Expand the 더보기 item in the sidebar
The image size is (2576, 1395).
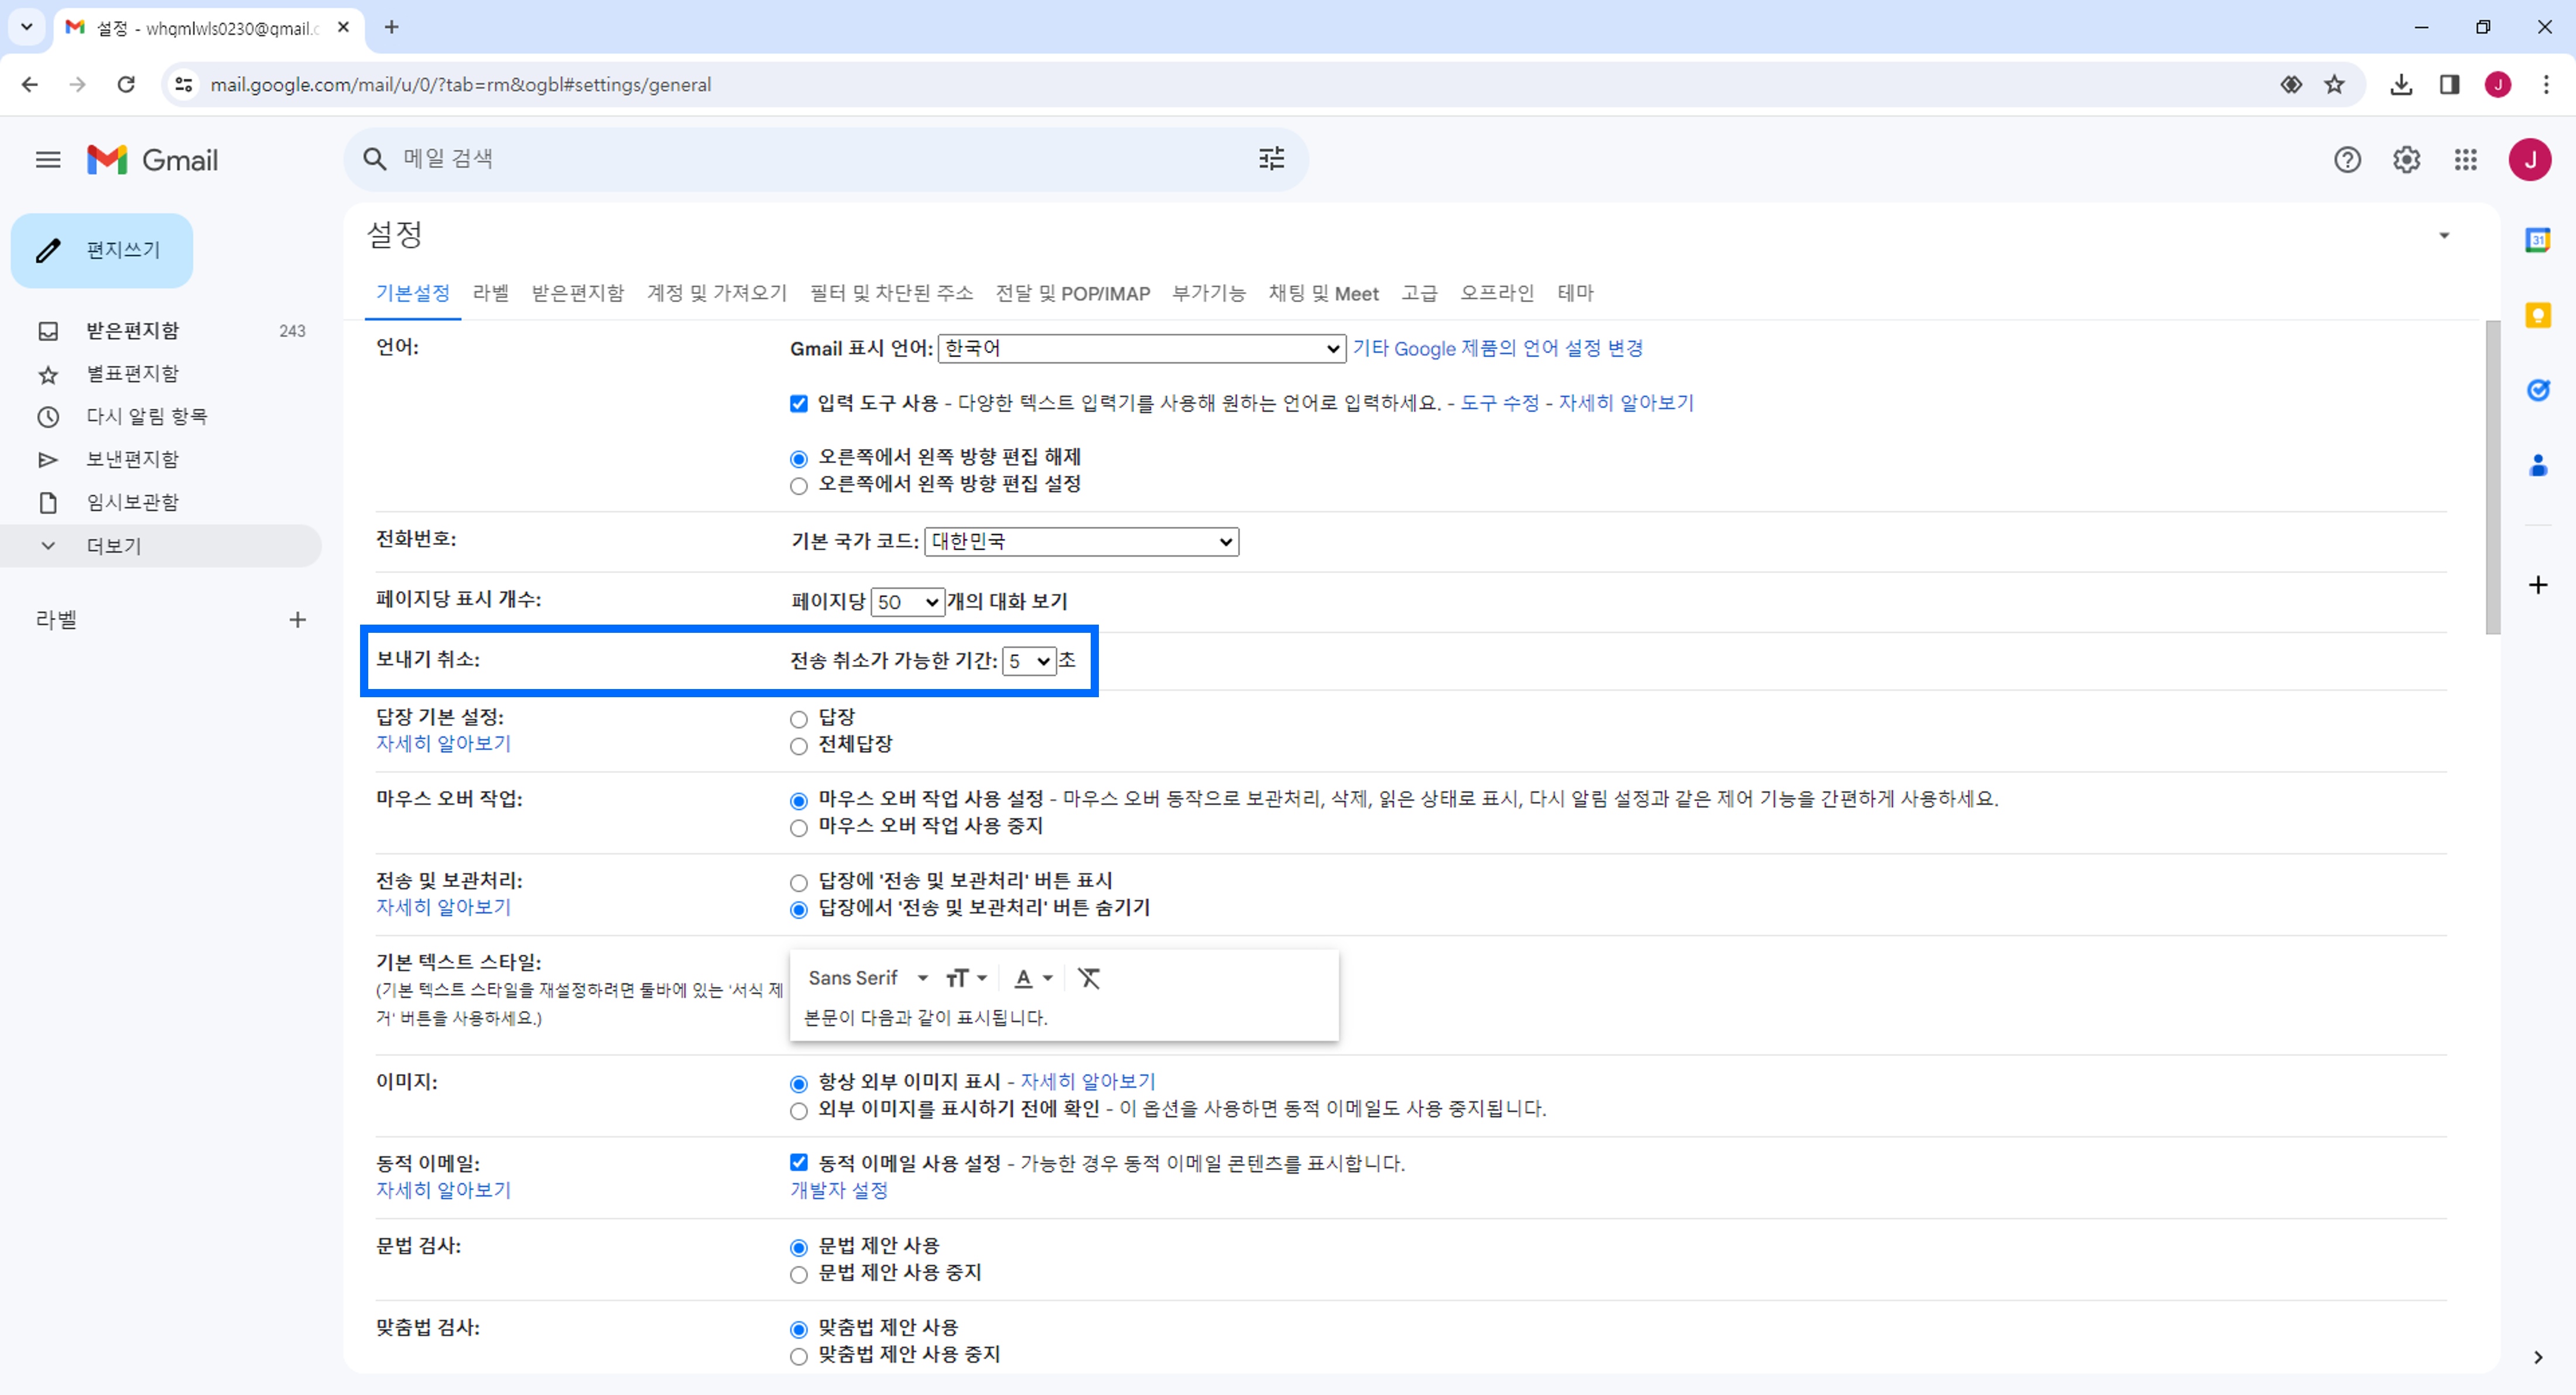113,546
